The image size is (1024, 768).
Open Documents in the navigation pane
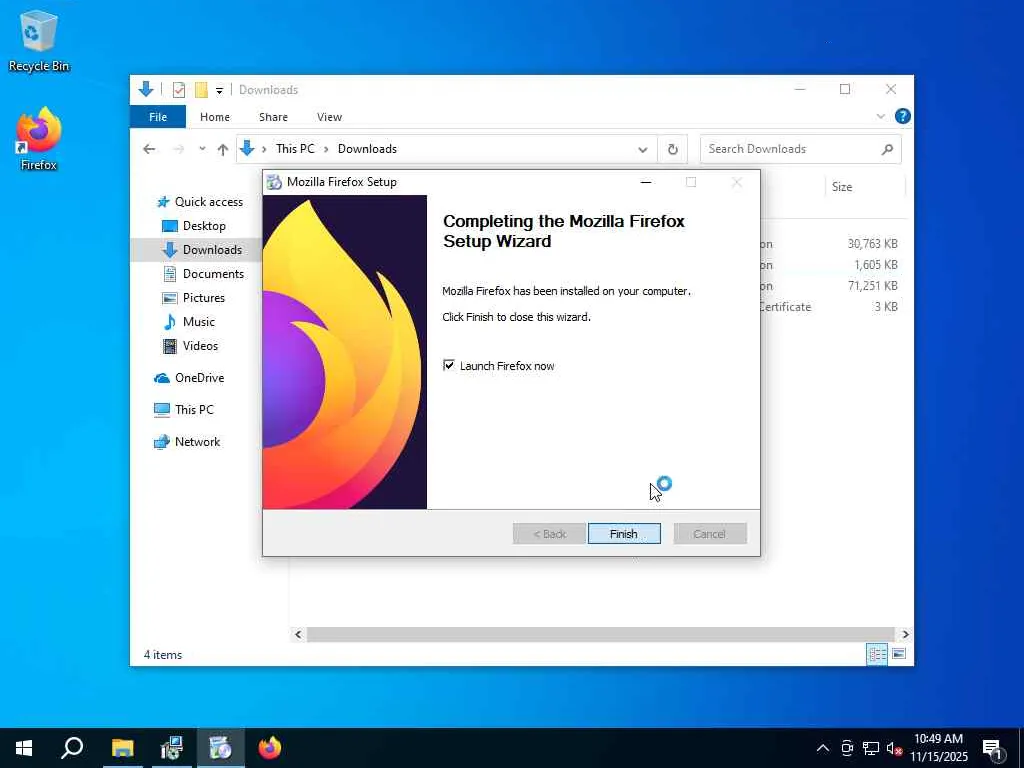point(203,274)
